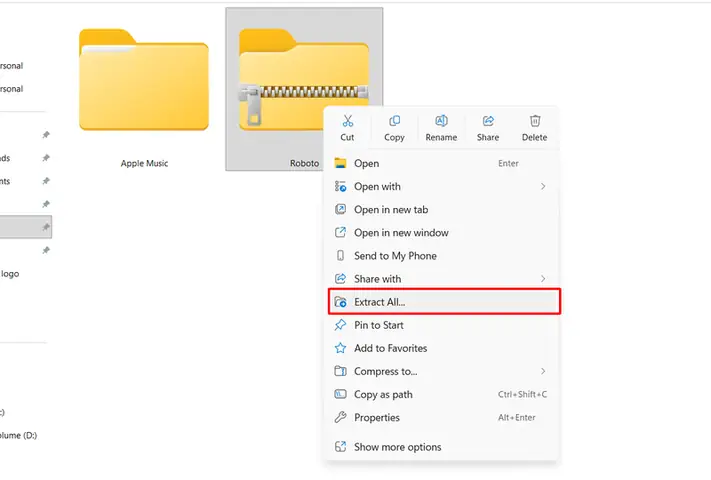Click the Roboto file name label

(x=304, y=163)
